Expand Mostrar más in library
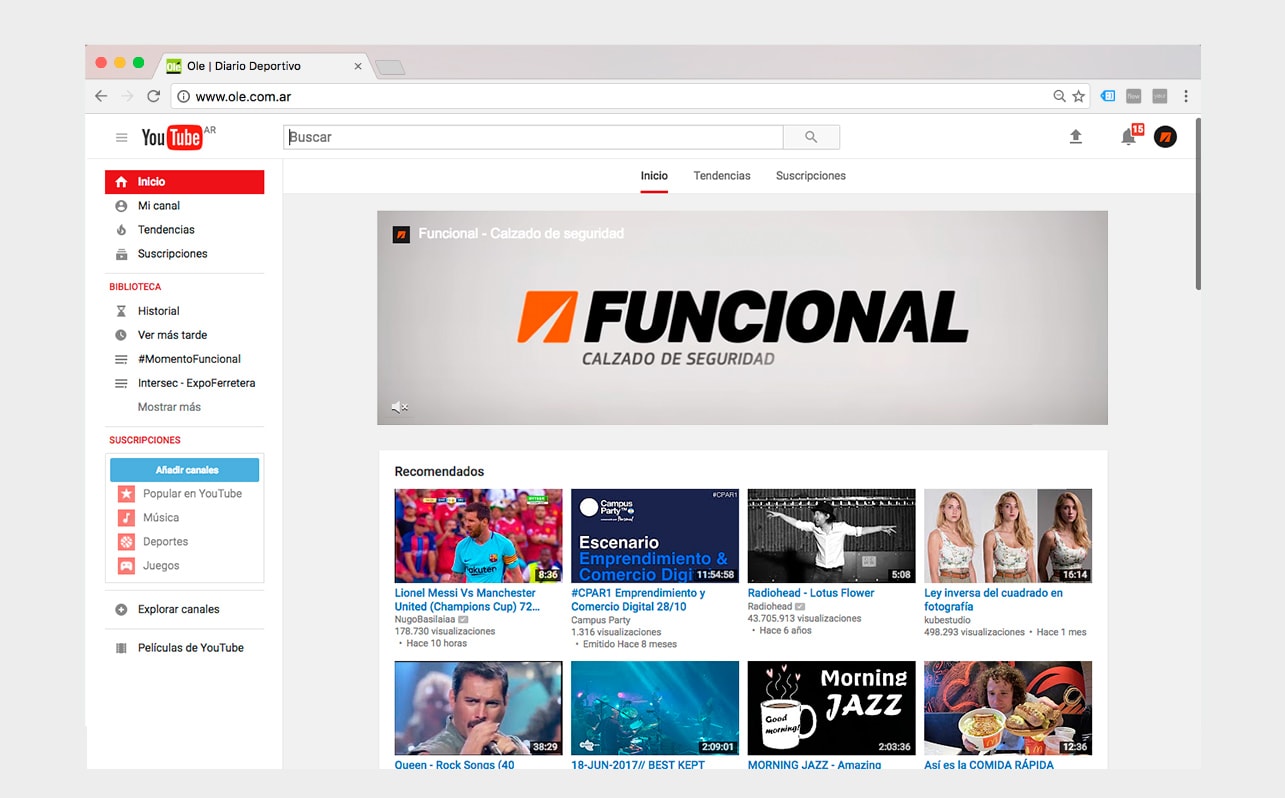The height and width of the screenshot is (798, 1285). (169, 407)
